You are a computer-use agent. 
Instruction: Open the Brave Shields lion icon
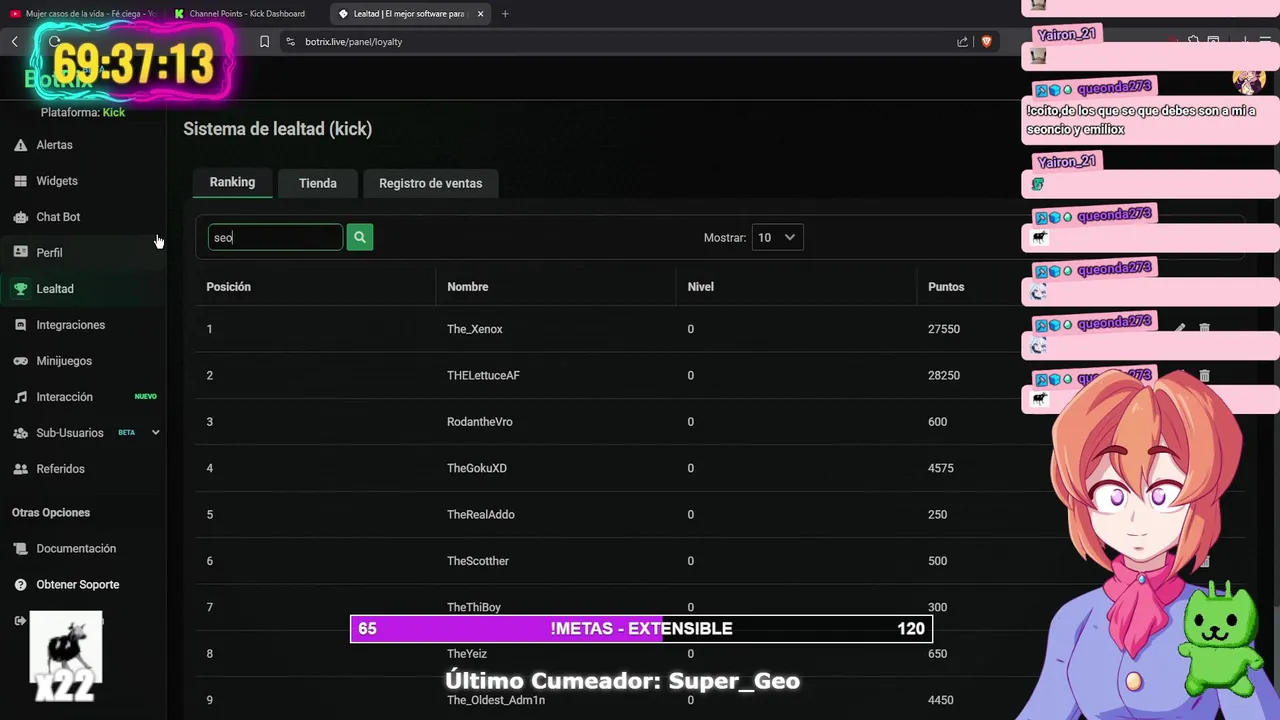coord(986,42)
